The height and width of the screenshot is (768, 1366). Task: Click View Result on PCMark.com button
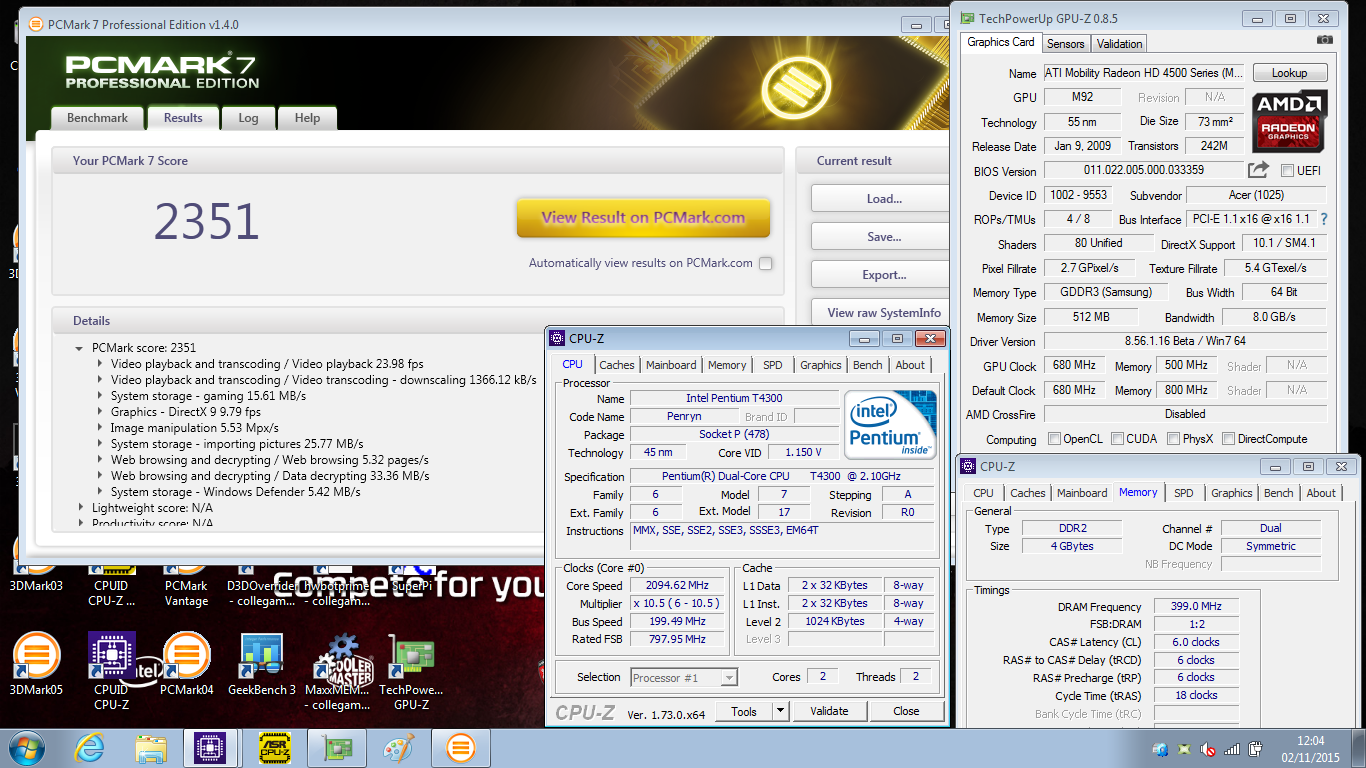(x=643, y=217)
